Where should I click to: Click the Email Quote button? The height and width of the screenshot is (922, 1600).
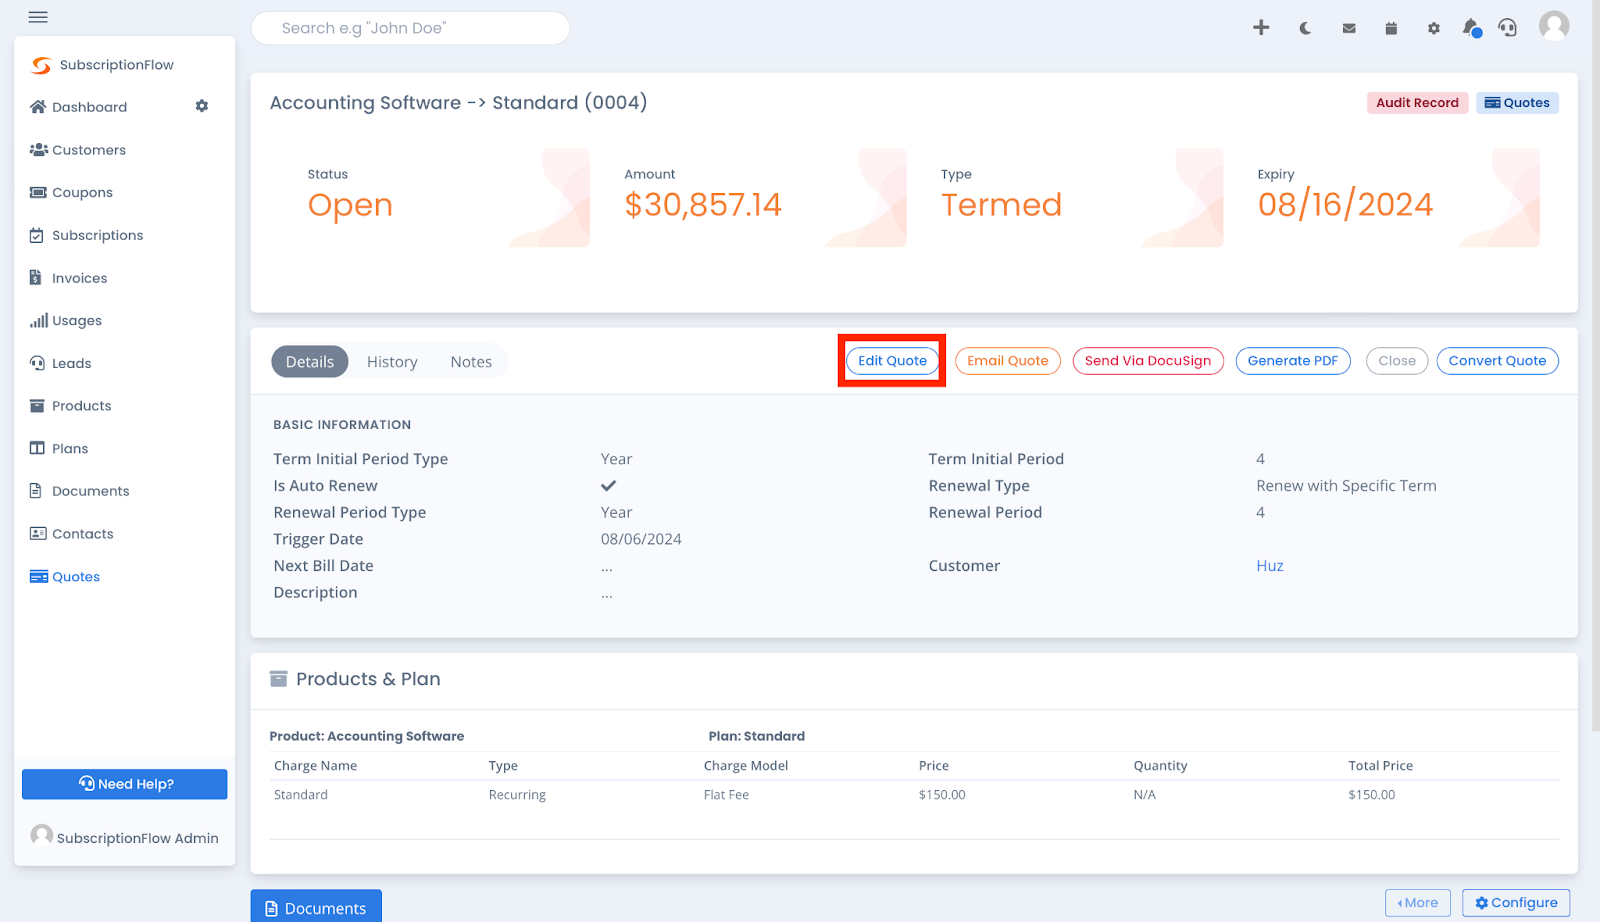[x=1008, y=361]
